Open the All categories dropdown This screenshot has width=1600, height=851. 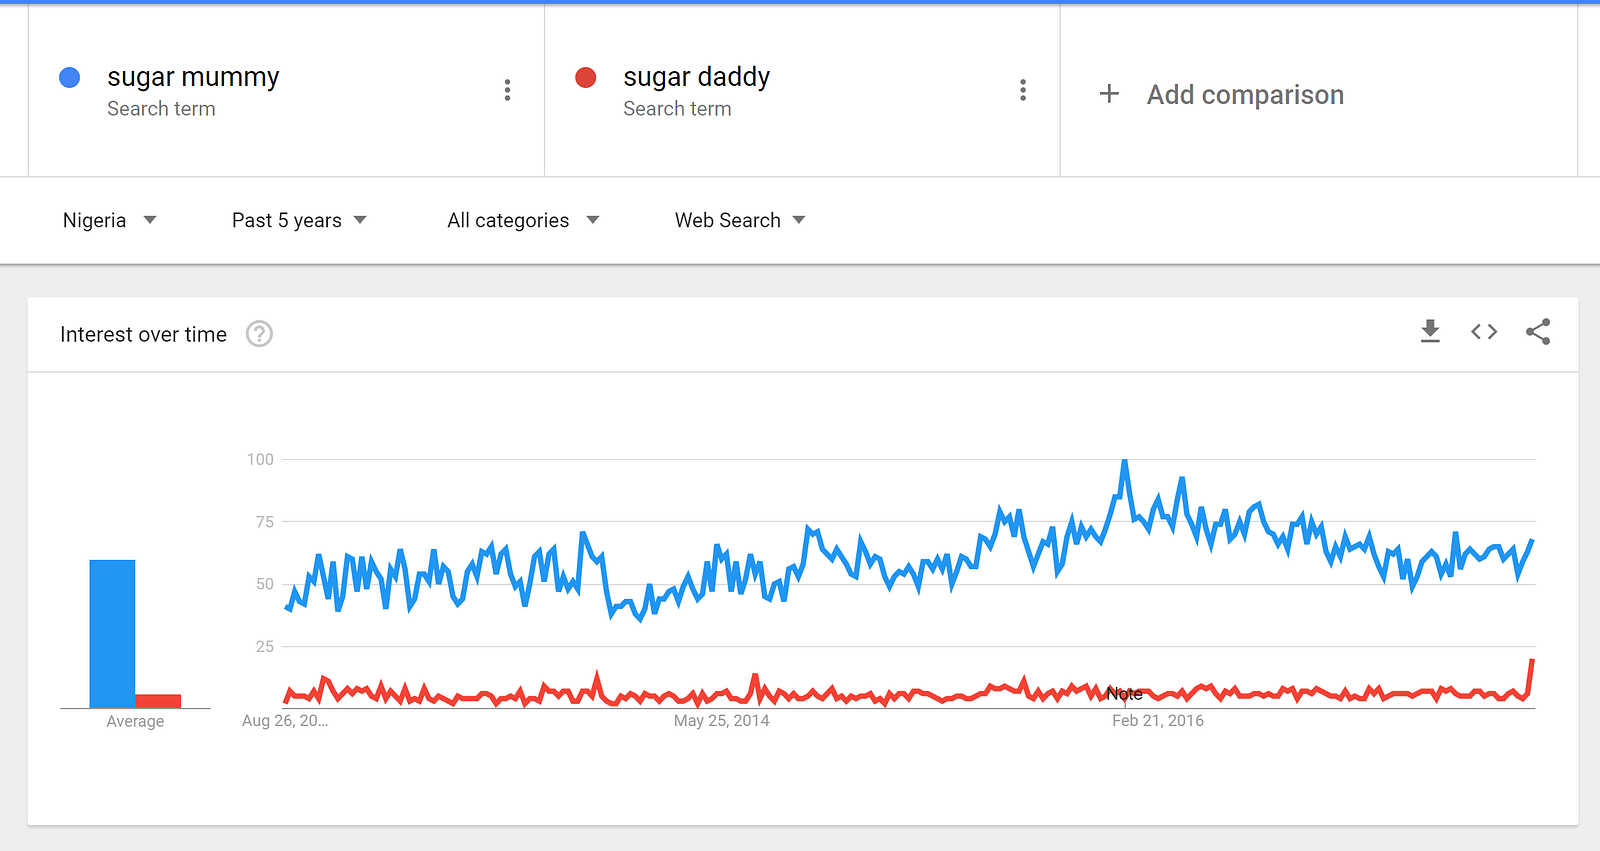522,220
